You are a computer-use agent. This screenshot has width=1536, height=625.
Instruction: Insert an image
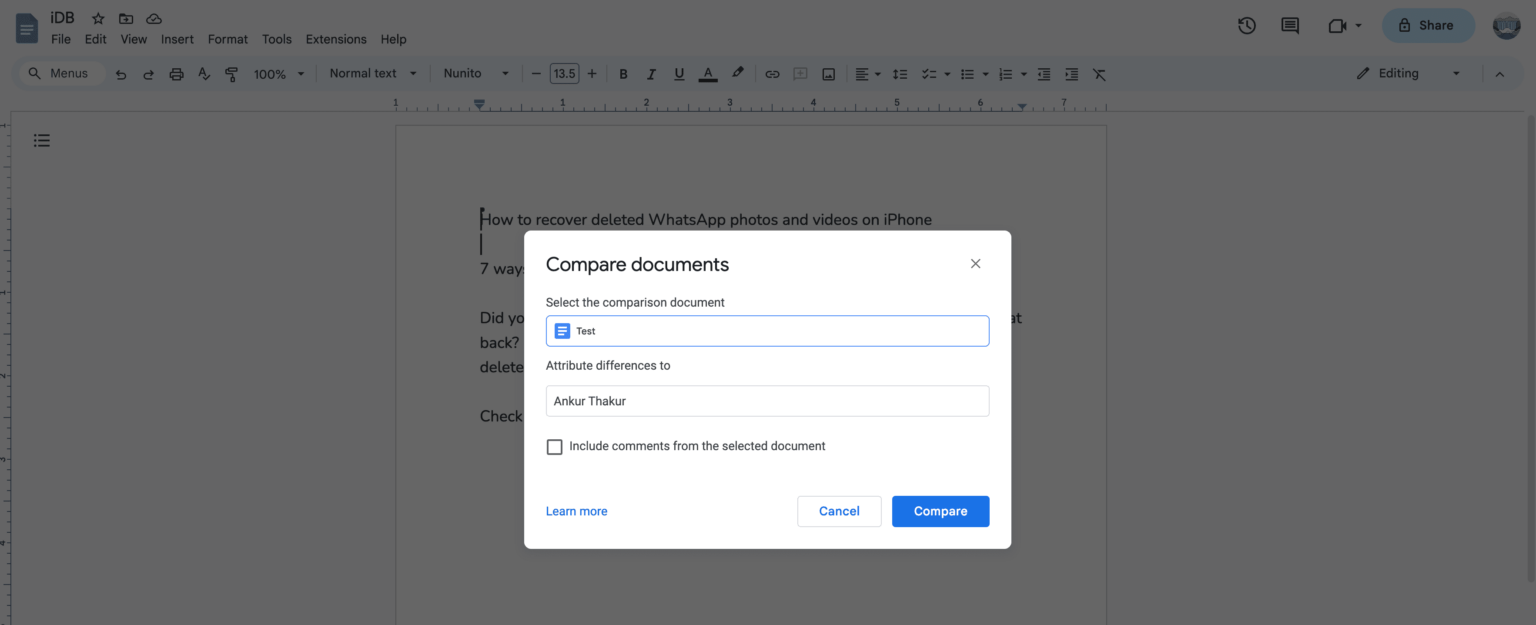click(x=828, y=73)
